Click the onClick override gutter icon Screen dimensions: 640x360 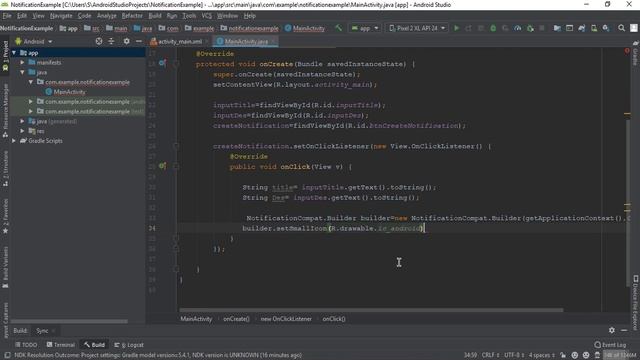tap(162, 166)
